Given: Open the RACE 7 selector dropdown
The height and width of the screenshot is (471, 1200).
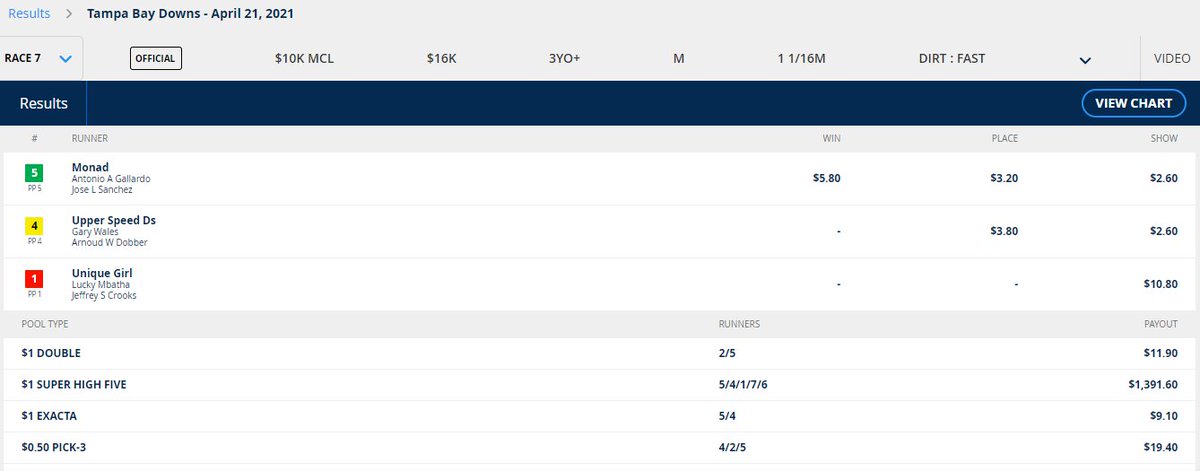Looking at the screenshot, I should pyautogui.click(x=41, y=58).
